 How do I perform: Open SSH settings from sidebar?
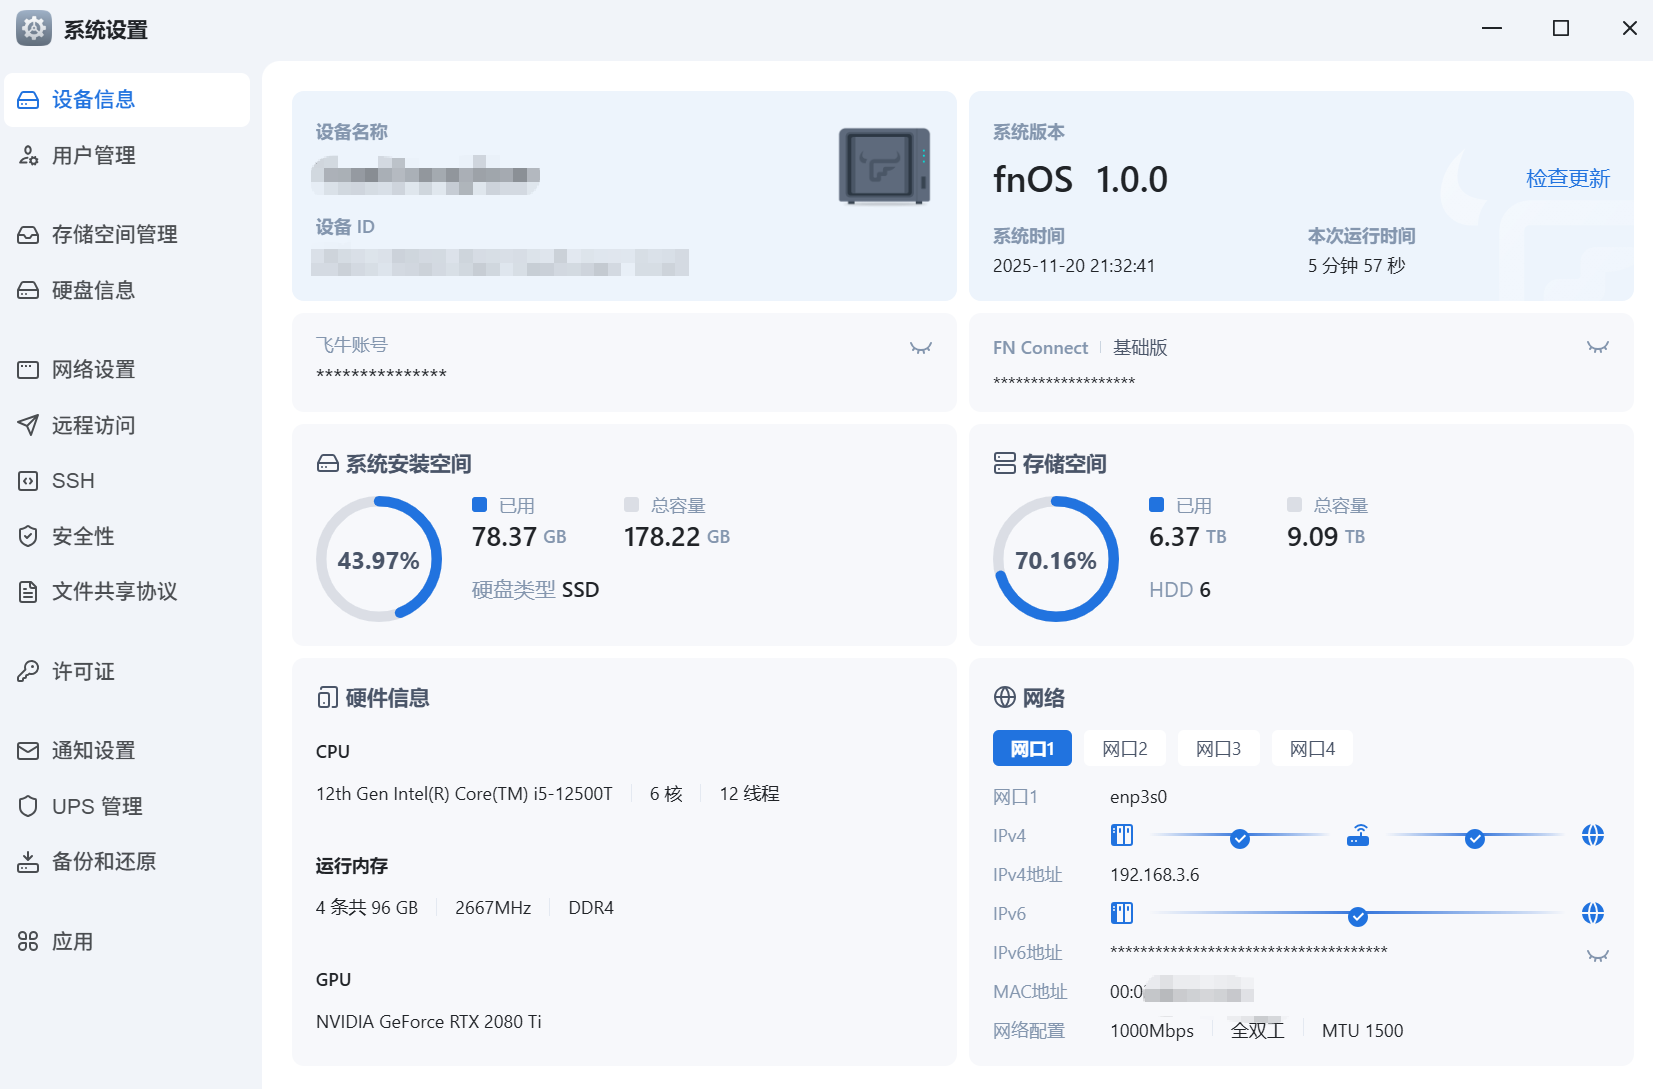73,481
